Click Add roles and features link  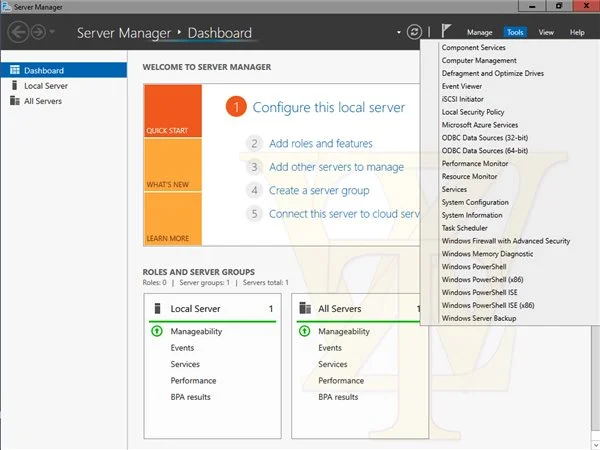point(321,143)
